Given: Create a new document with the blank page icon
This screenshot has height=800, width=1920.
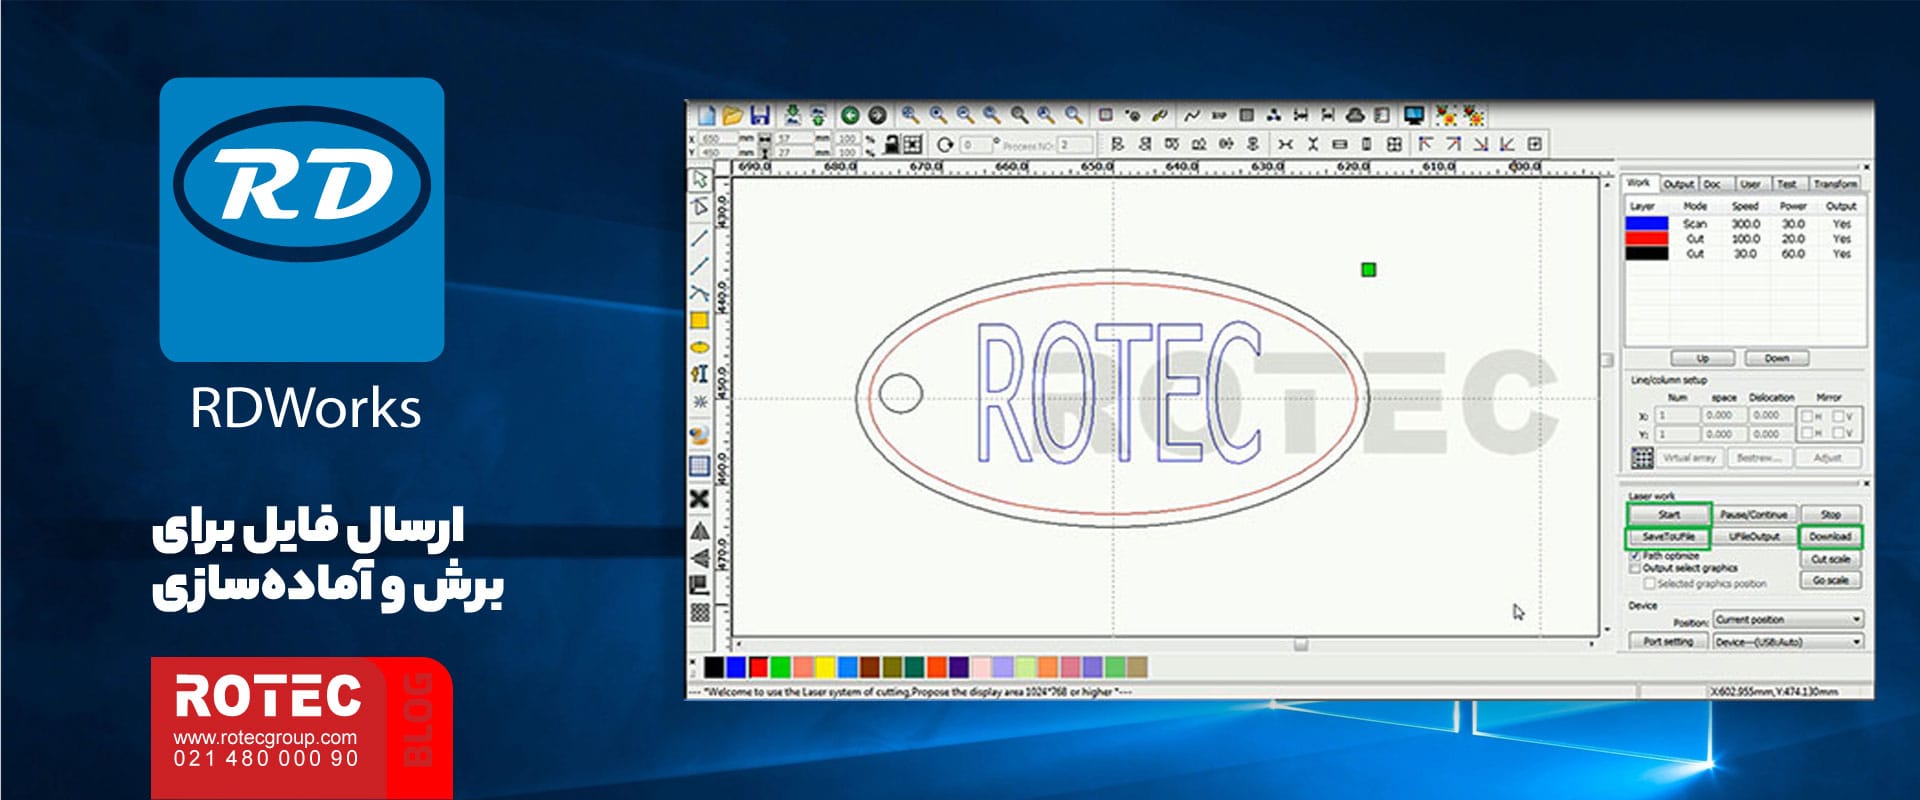Looking at the screenshot, I should (x=706, y=115).
